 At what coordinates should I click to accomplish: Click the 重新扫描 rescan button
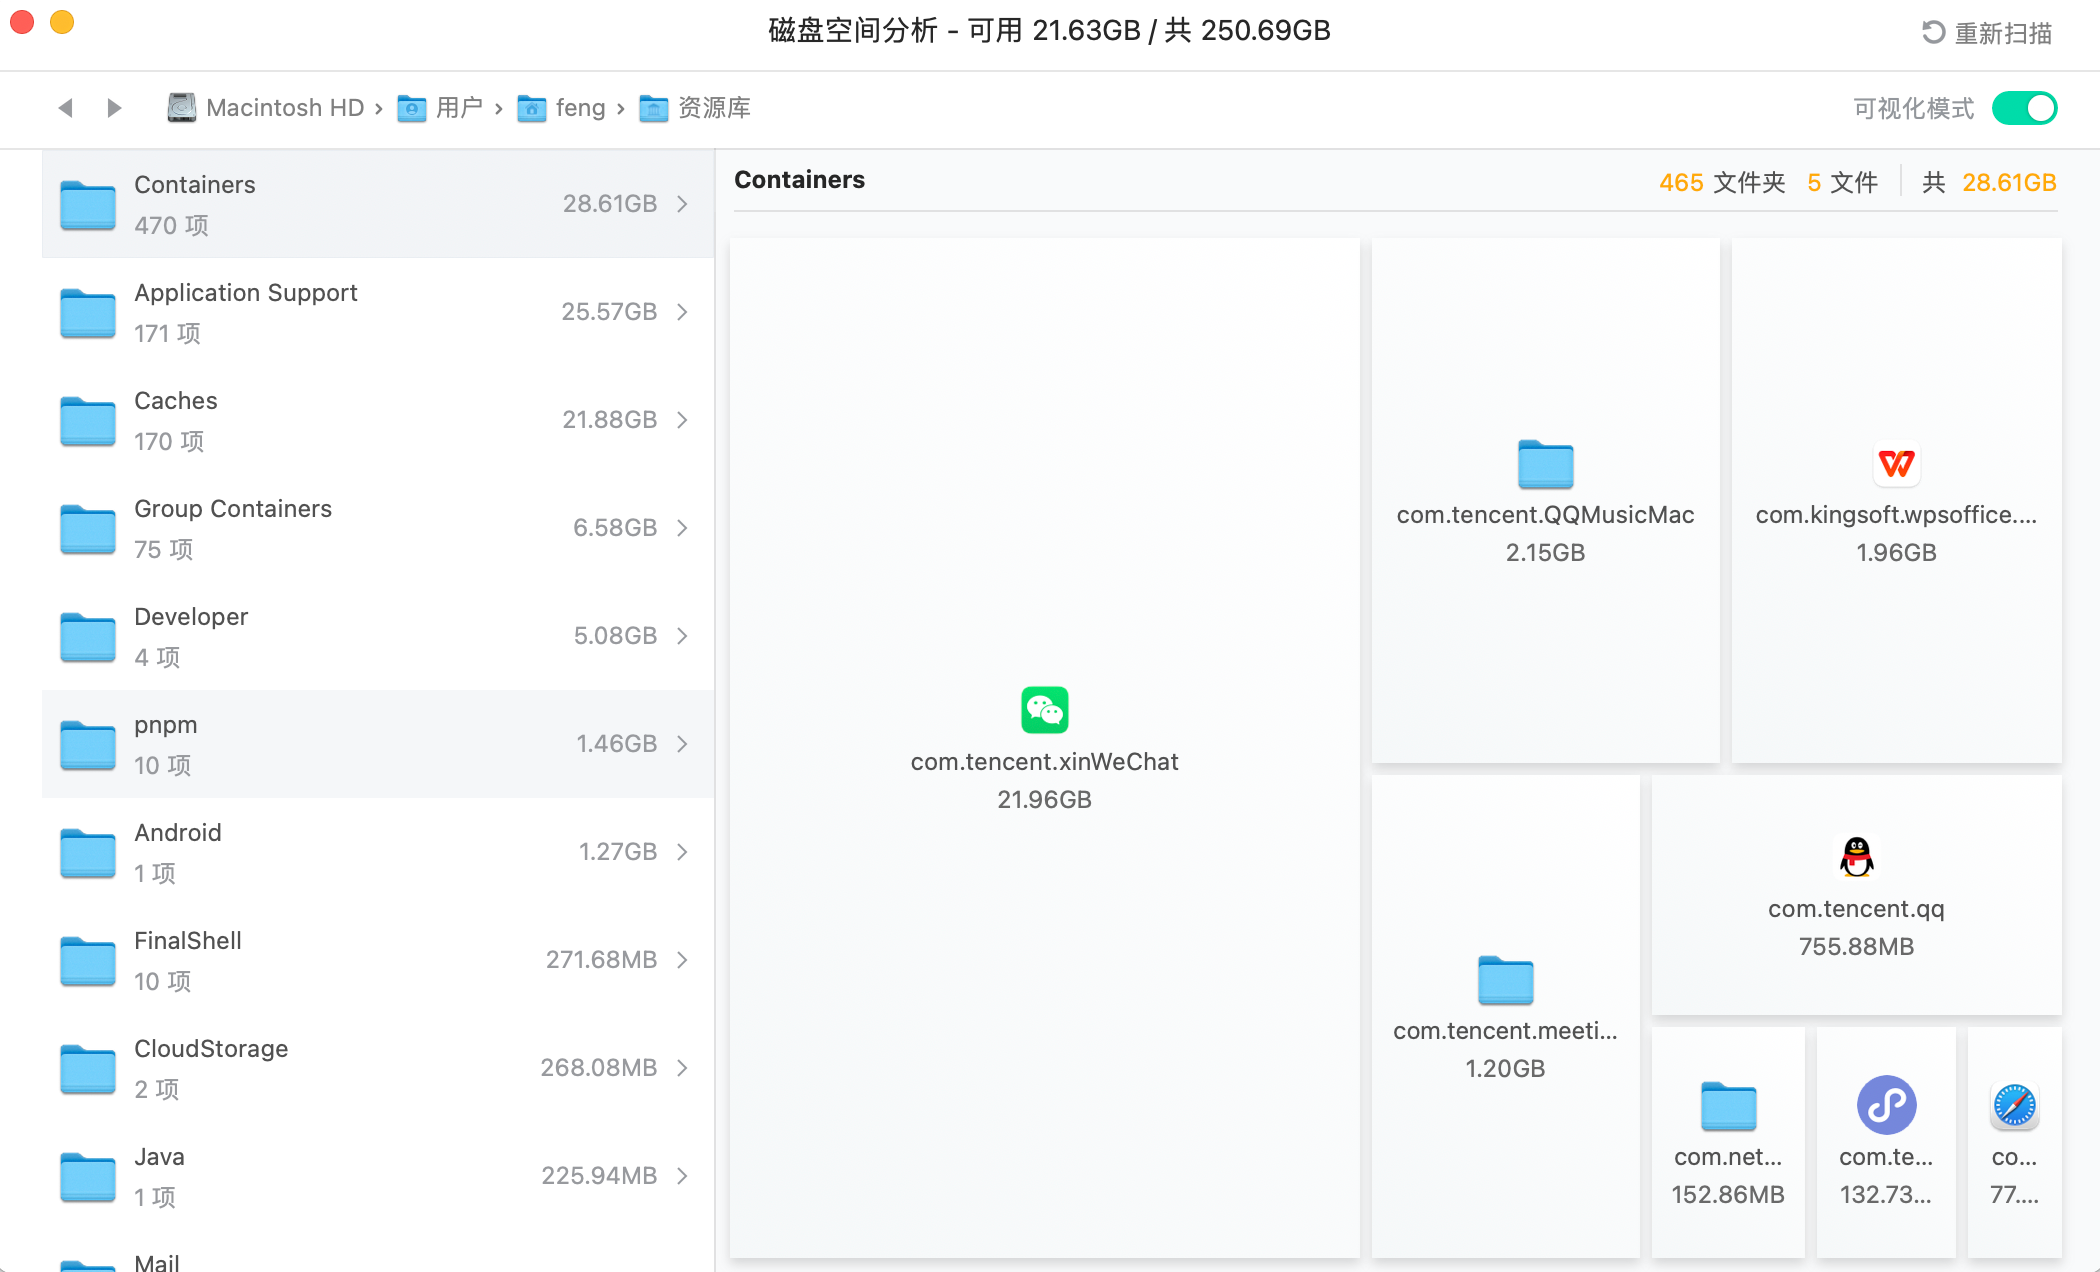[1987, 33]
